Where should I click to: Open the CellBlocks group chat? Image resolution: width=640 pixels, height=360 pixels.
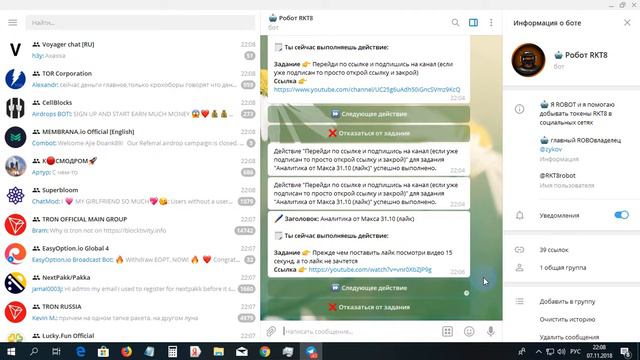tap(130, 108)
